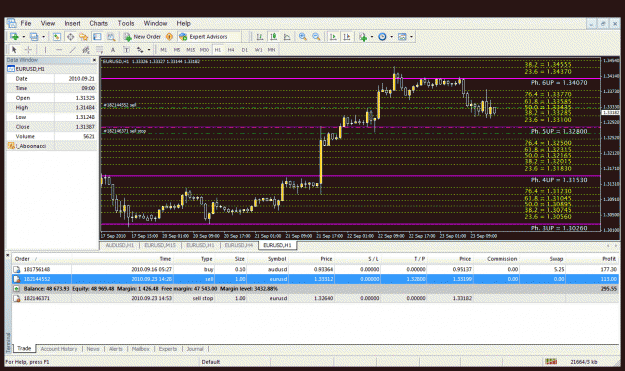625x371 pixels.
Task: Select the Text (A) tool
Action: [x=113, y=50]
